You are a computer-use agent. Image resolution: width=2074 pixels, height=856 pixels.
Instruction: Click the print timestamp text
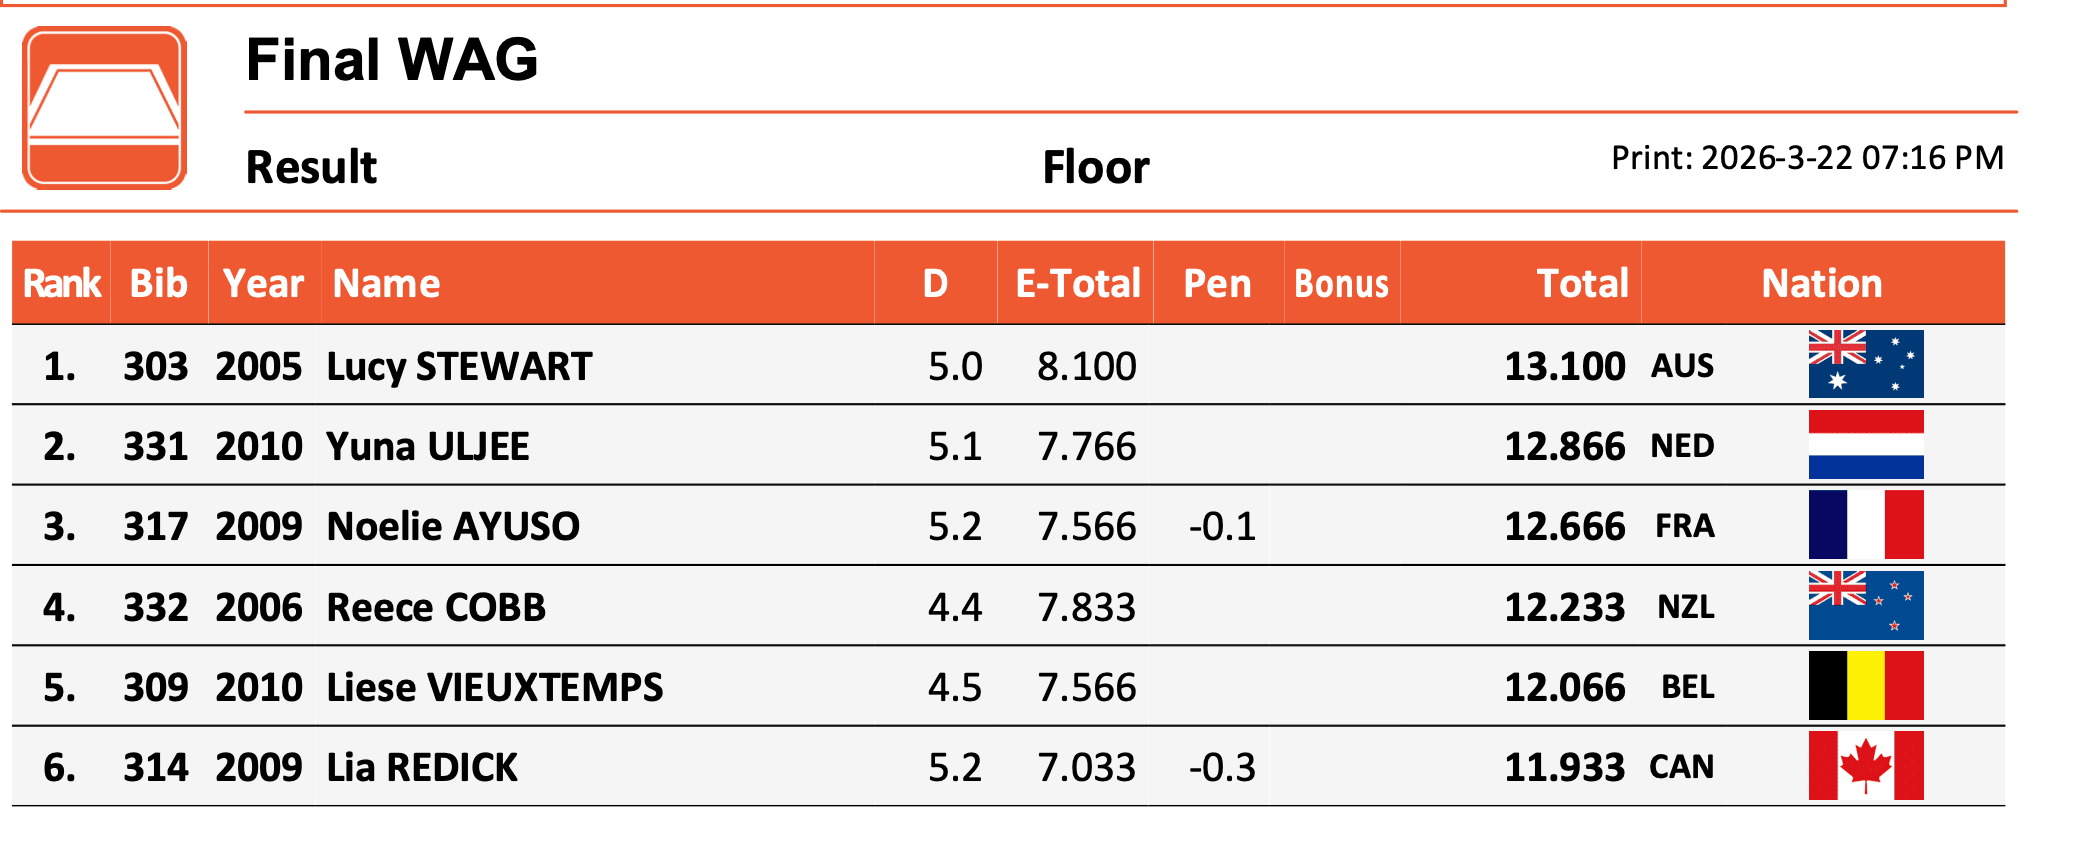[x=1807, y=158]
